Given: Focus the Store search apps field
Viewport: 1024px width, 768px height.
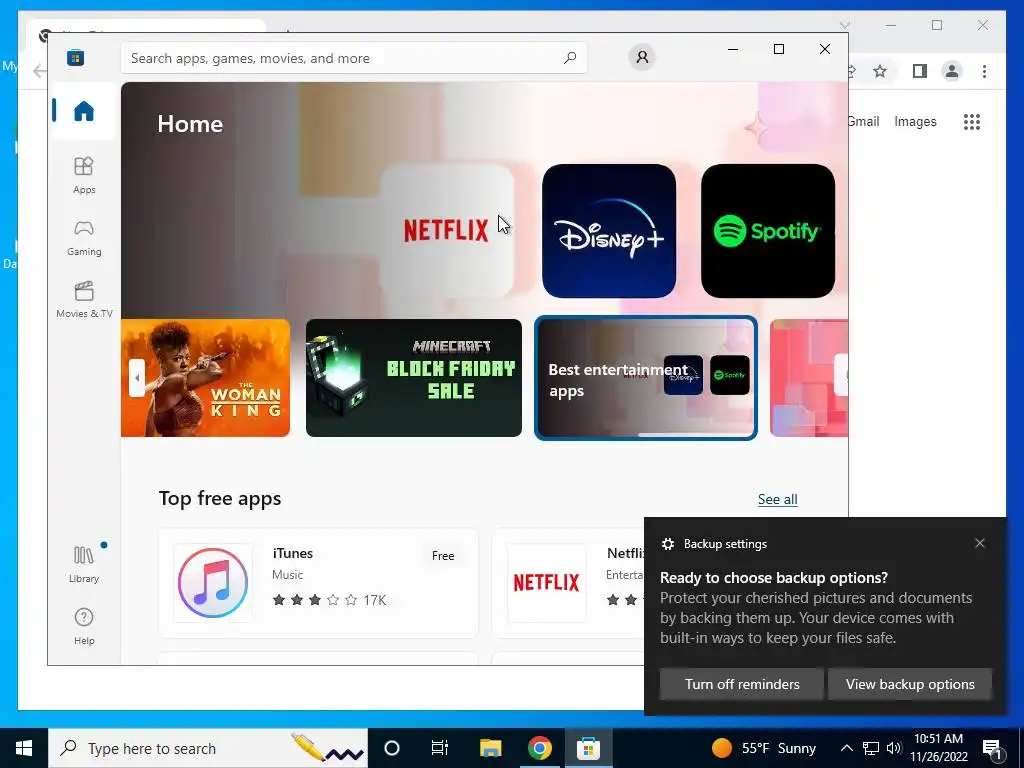Looking at the screenshot, I should [353, 58].
